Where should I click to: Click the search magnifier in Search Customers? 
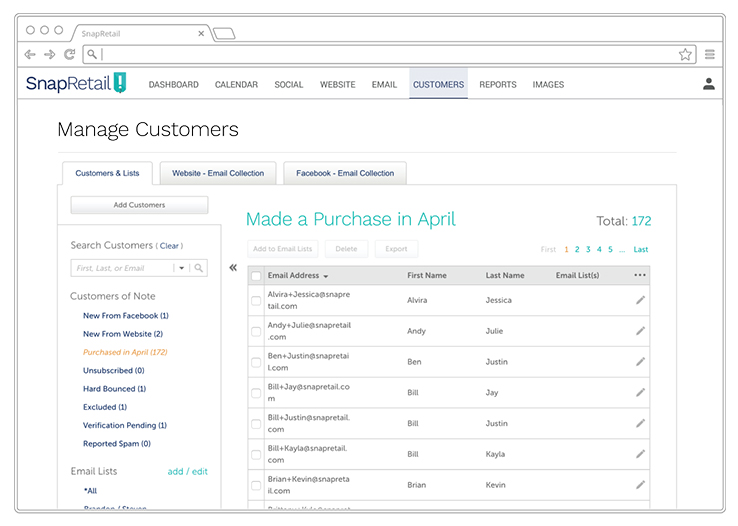[x=199, y=268]
